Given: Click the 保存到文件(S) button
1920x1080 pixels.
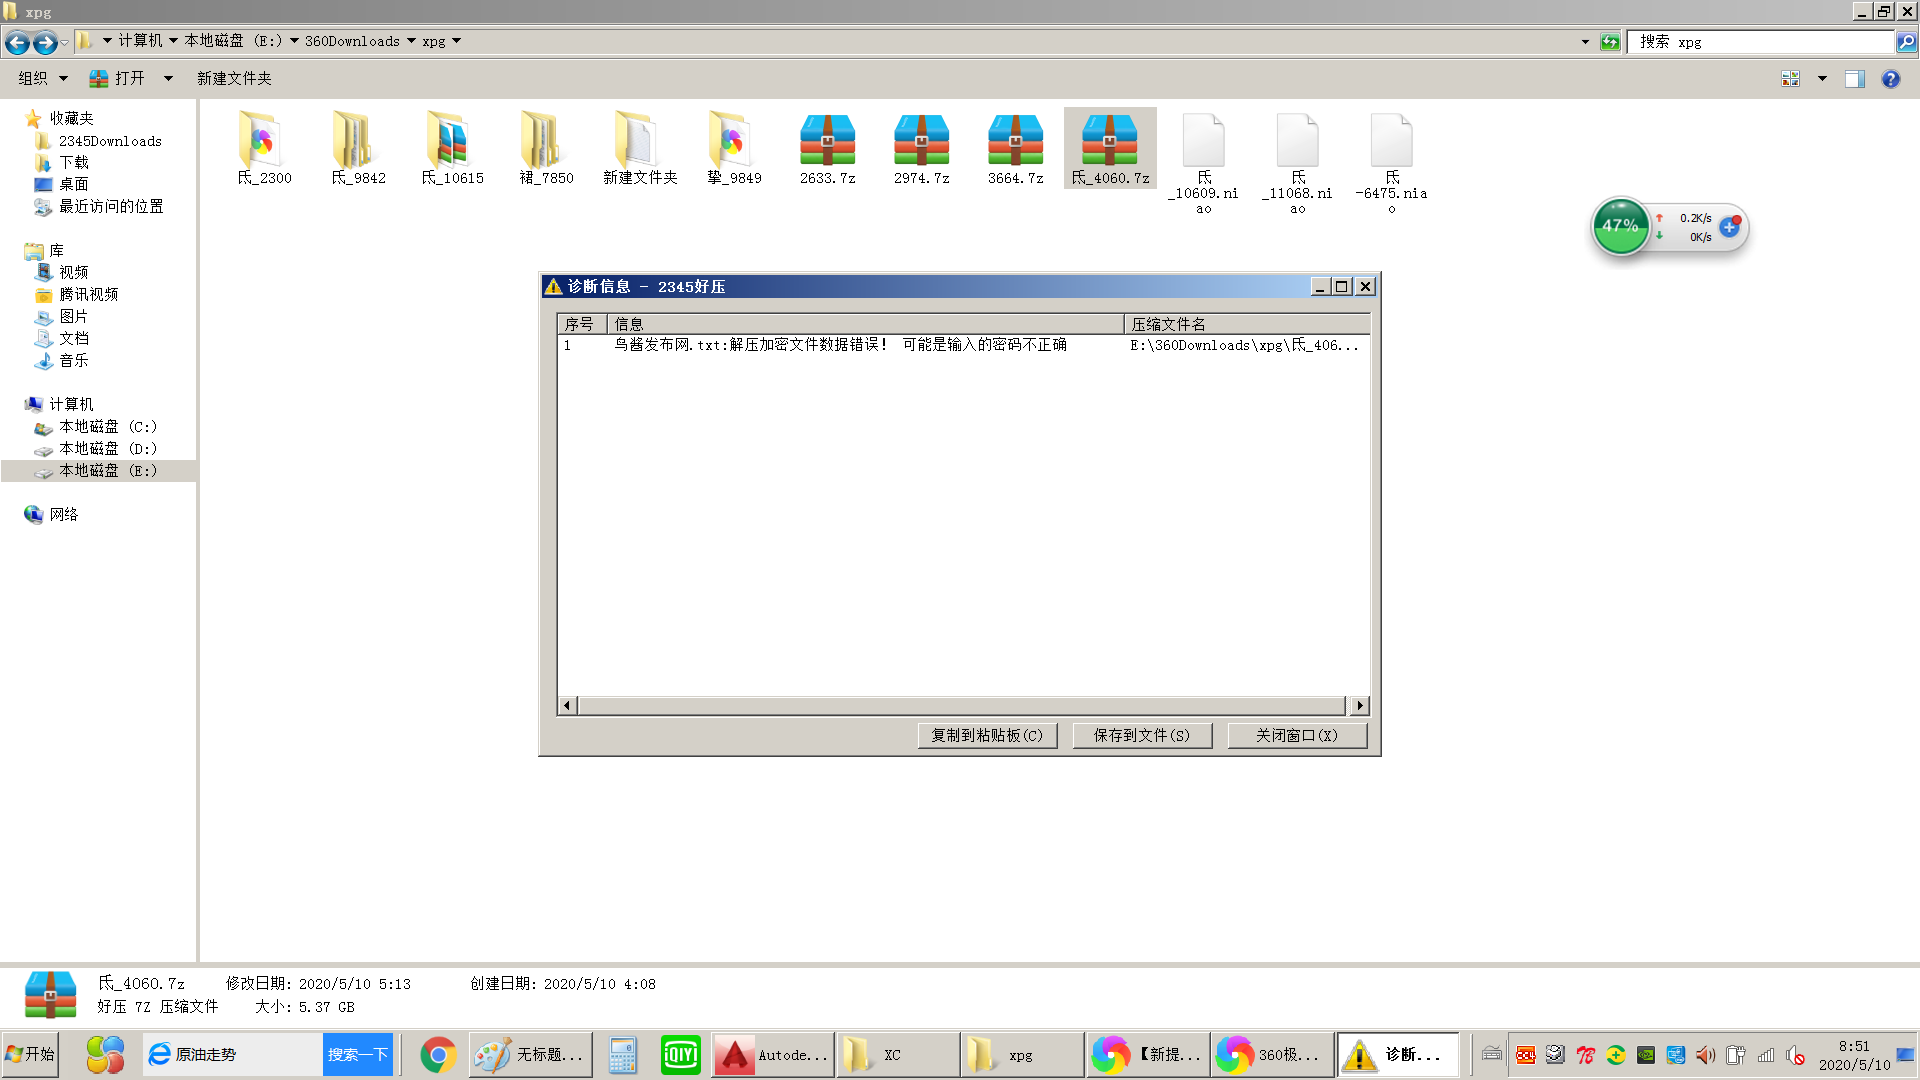Looking at the screenshot, I should (1142, 735).
